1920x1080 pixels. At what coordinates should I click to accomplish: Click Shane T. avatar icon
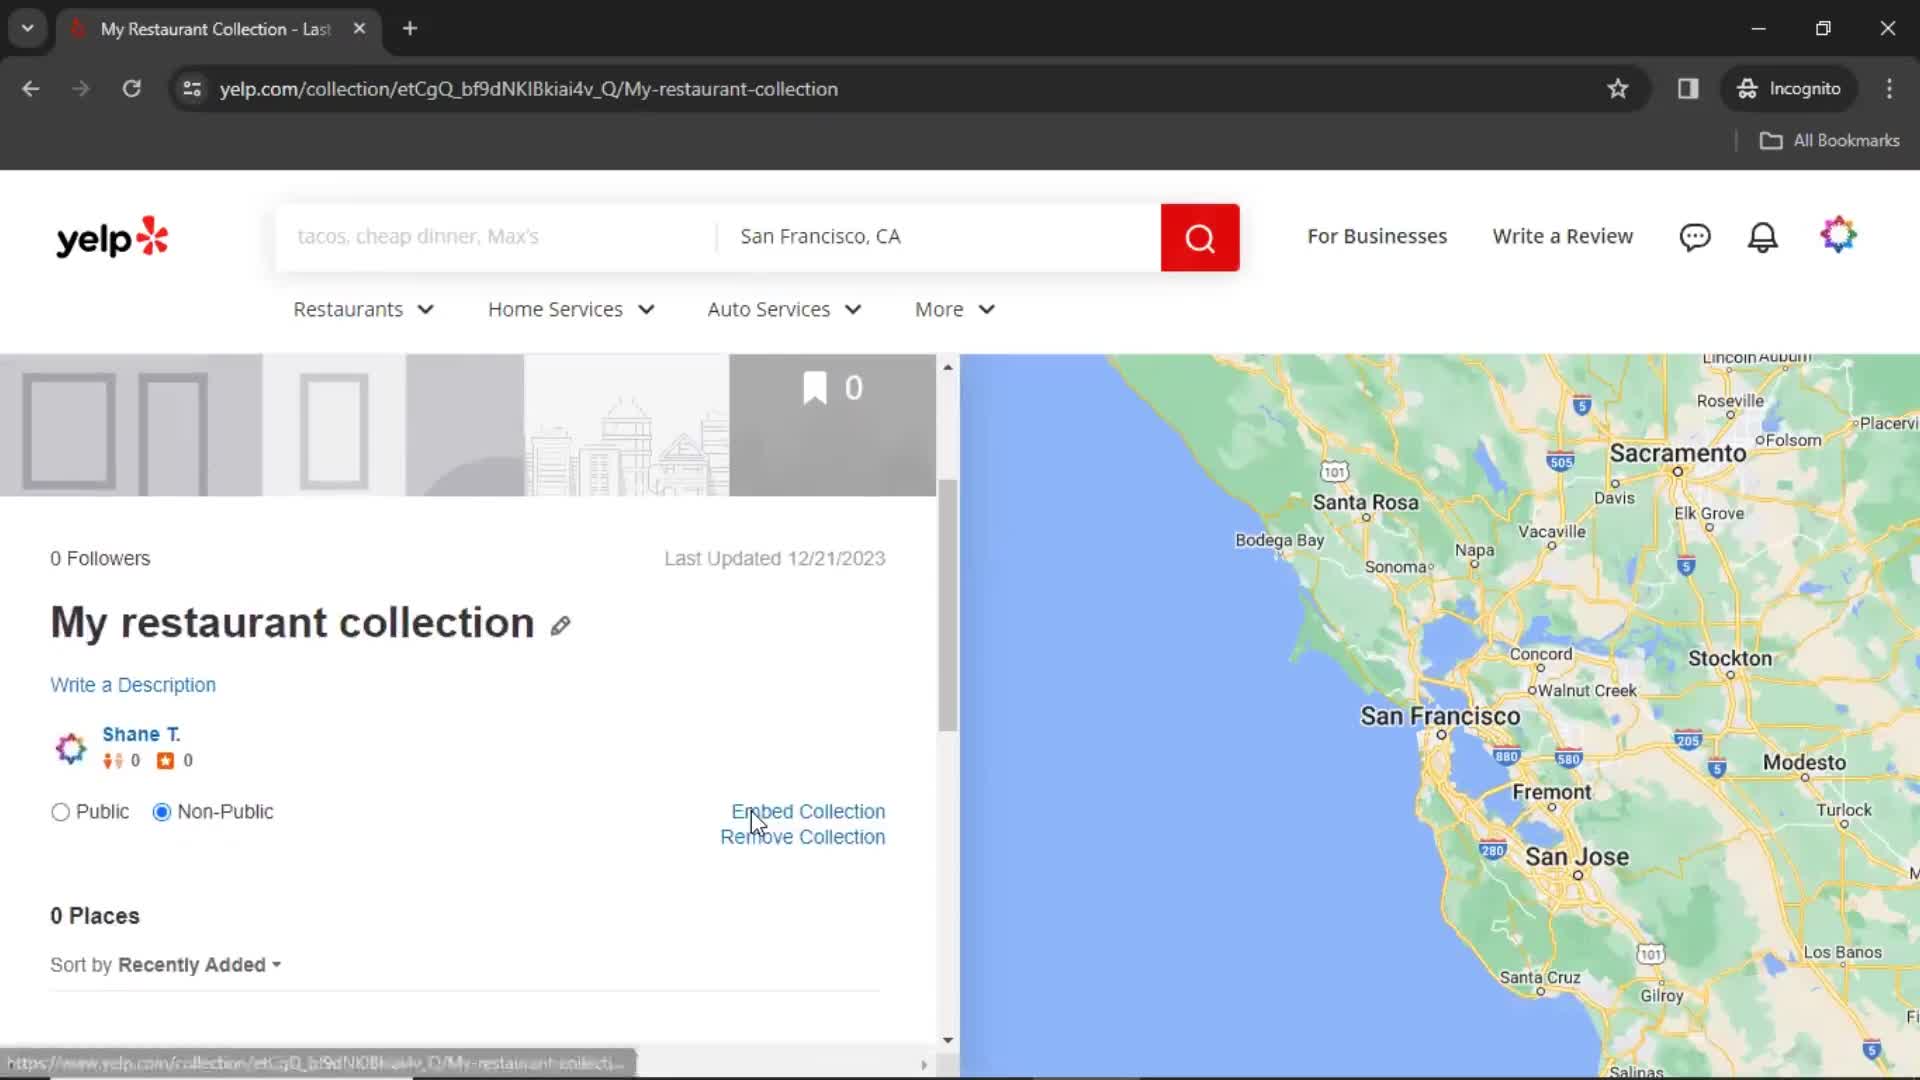(x=70, y=747)
